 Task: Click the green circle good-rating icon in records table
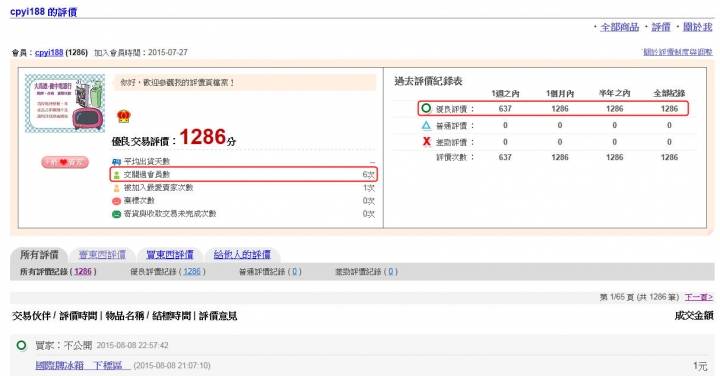coord(426,108)
